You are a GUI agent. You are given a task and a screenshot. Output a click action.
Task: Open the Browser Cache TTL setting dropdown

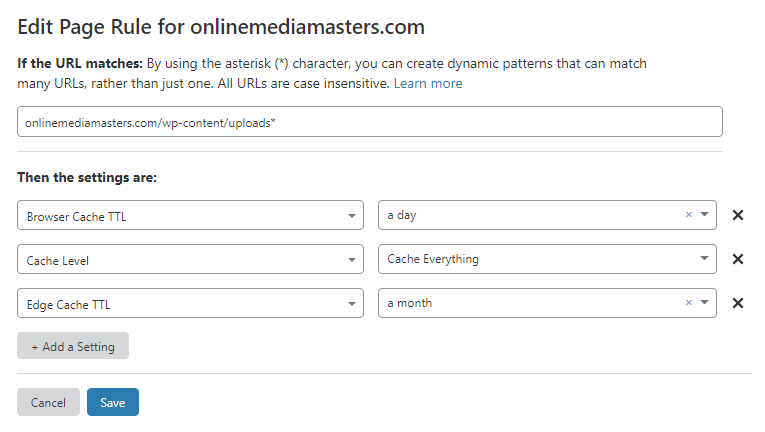(x=190, y=215)
